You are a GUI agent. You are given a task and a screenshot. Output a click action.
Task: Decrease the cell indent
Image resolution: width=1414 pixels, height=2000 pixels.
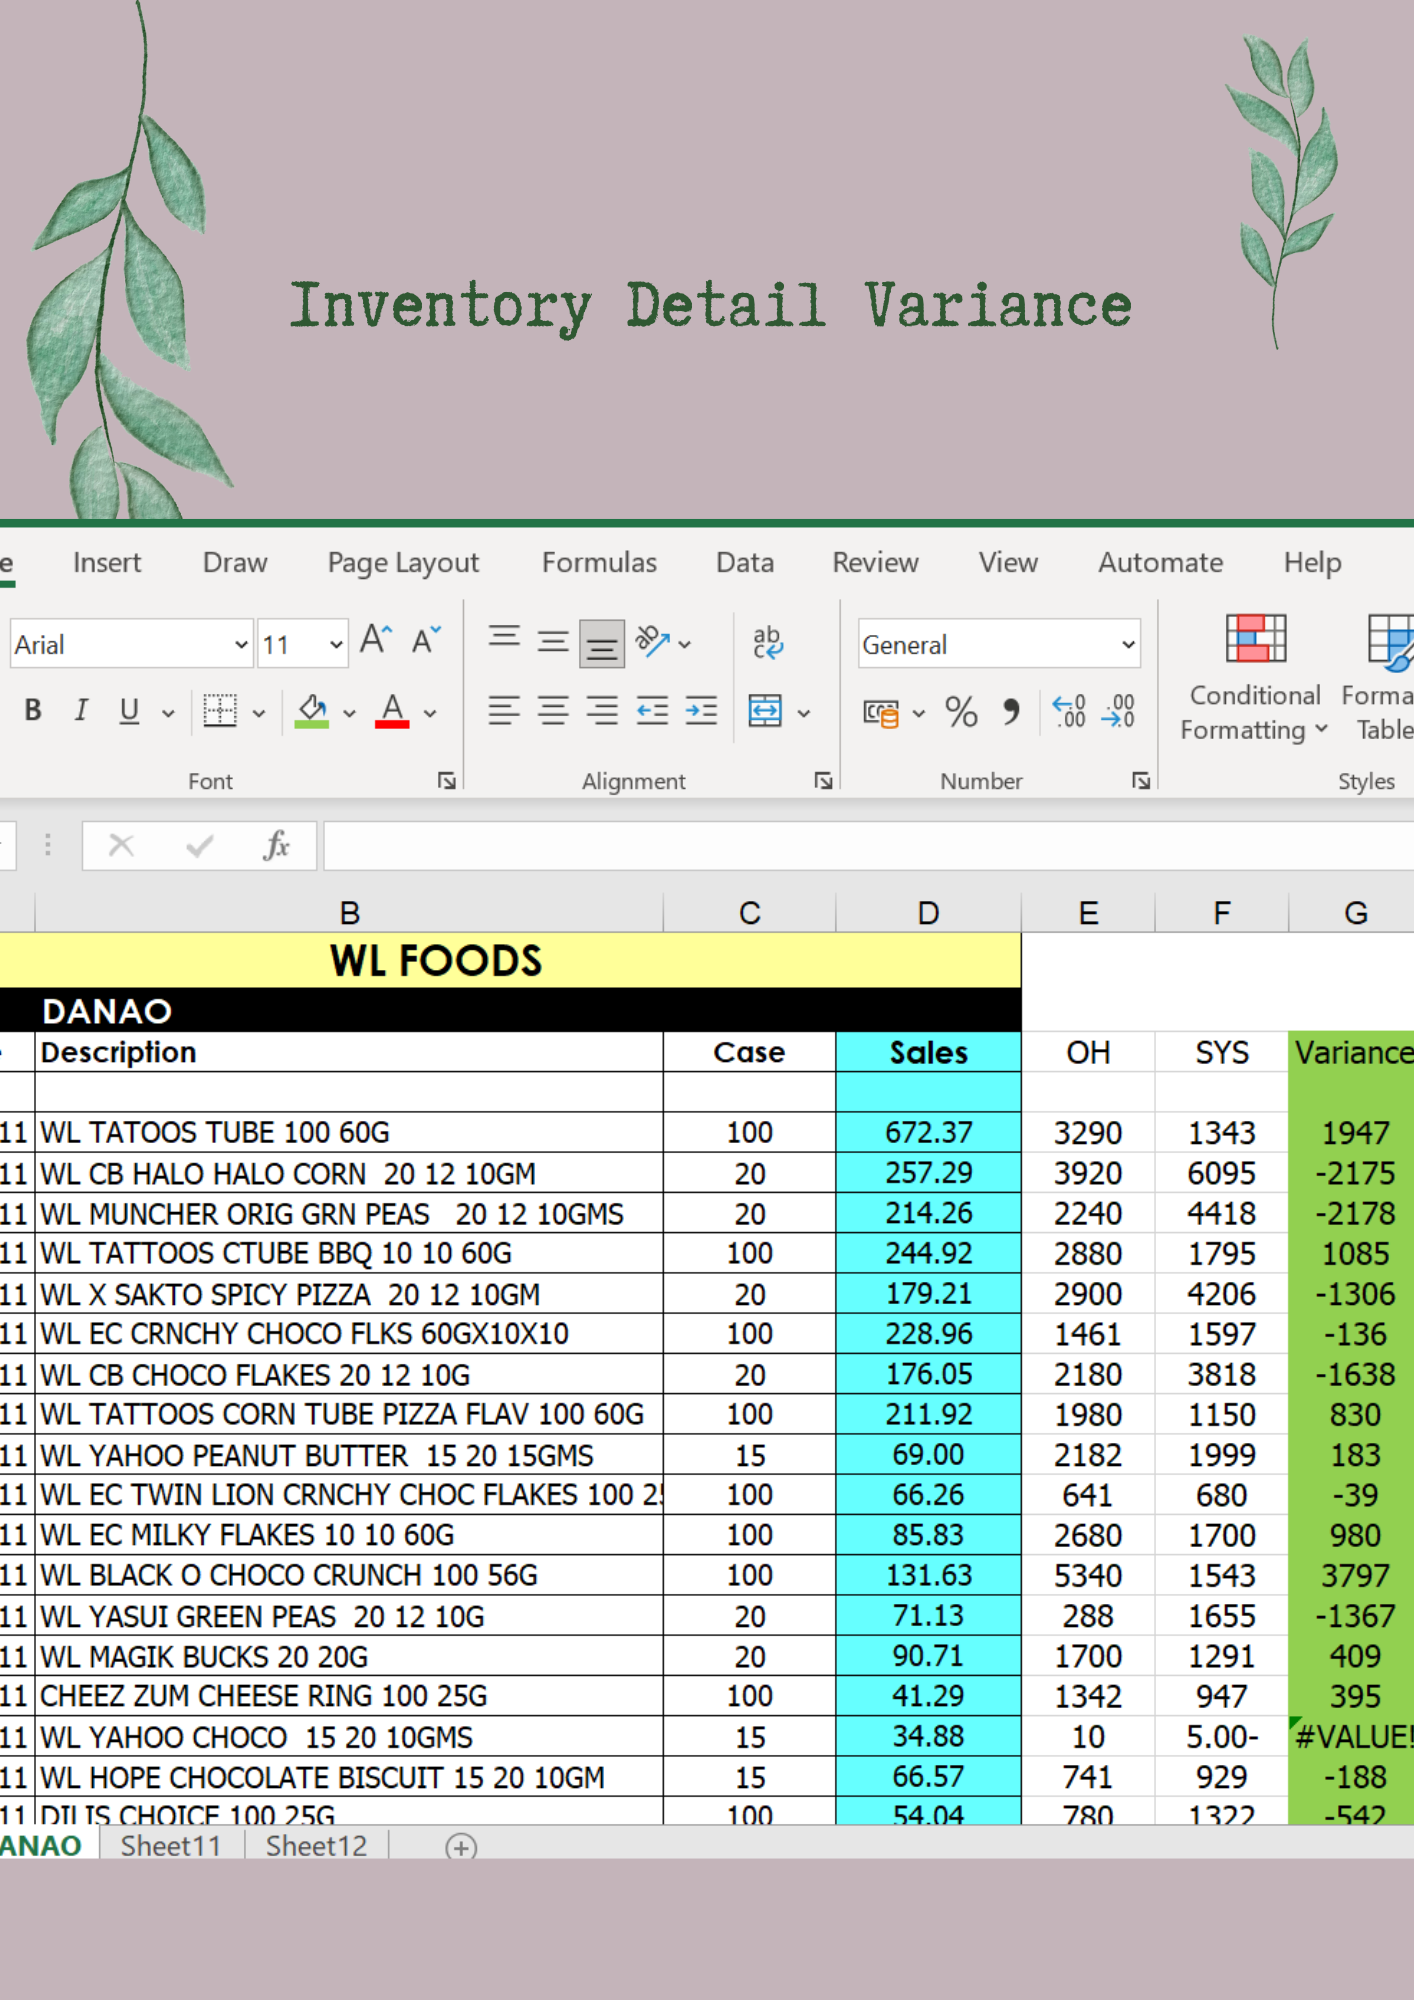pyautogui.click(x=652, y=711)
